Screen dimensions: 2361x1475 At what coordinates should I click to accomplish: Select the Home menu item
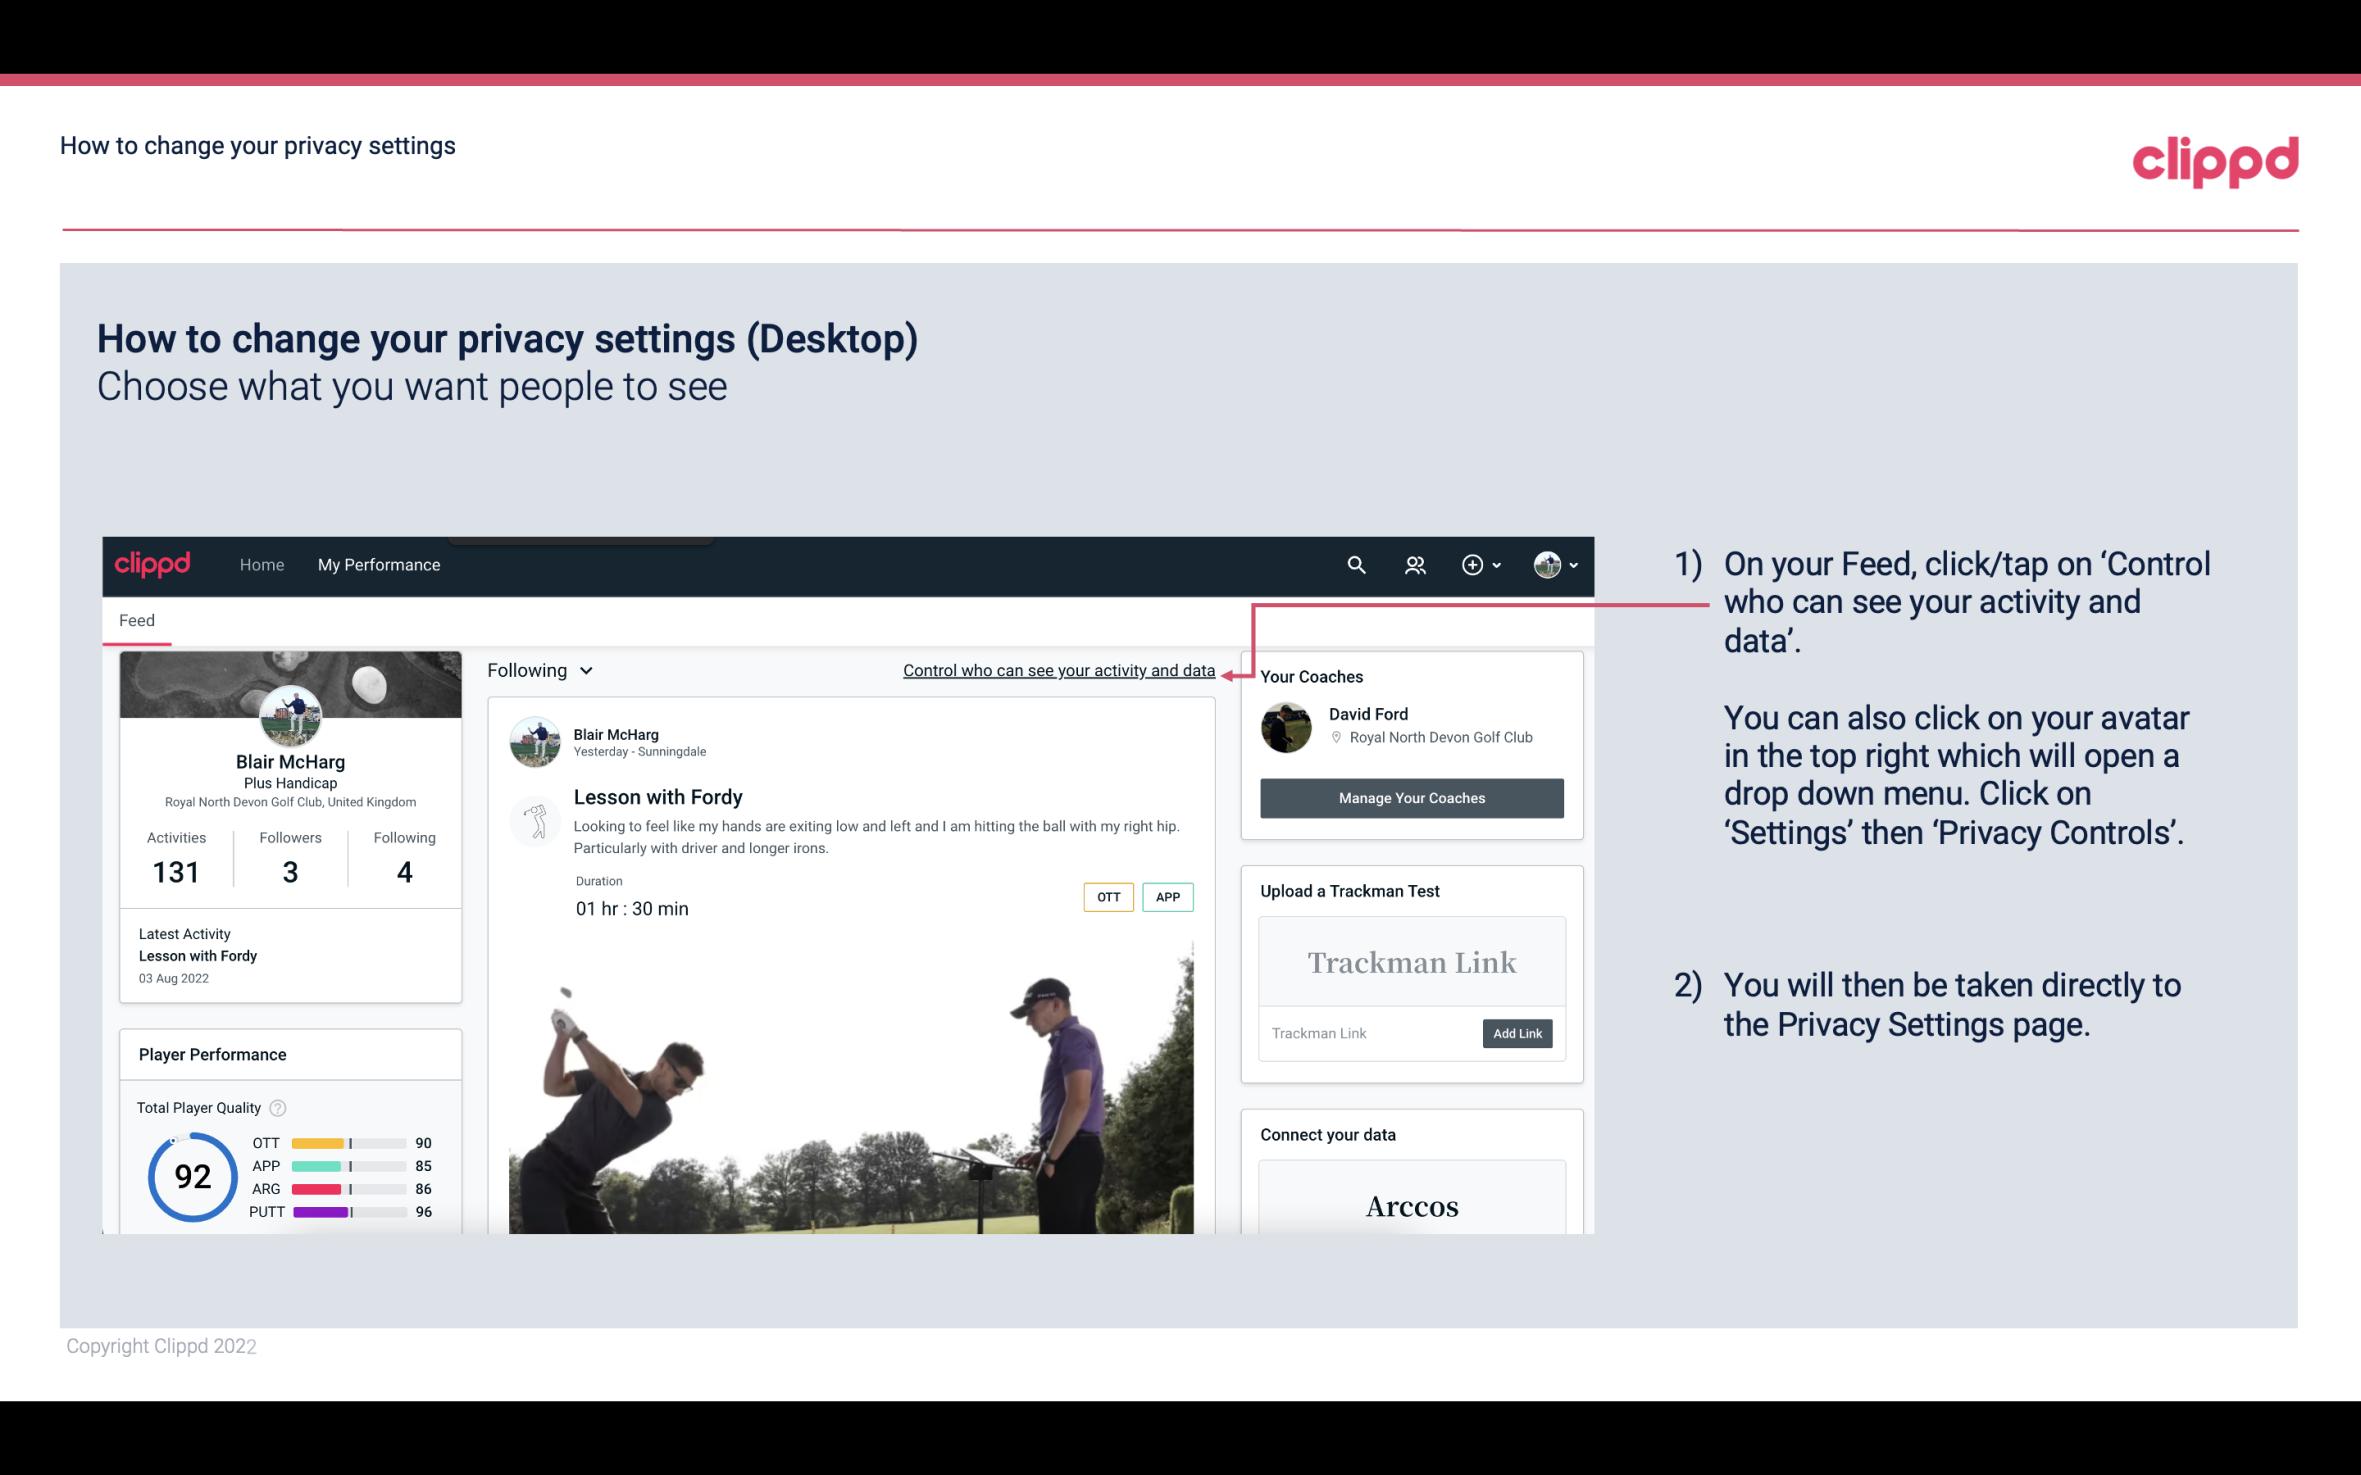pos(260,564)
